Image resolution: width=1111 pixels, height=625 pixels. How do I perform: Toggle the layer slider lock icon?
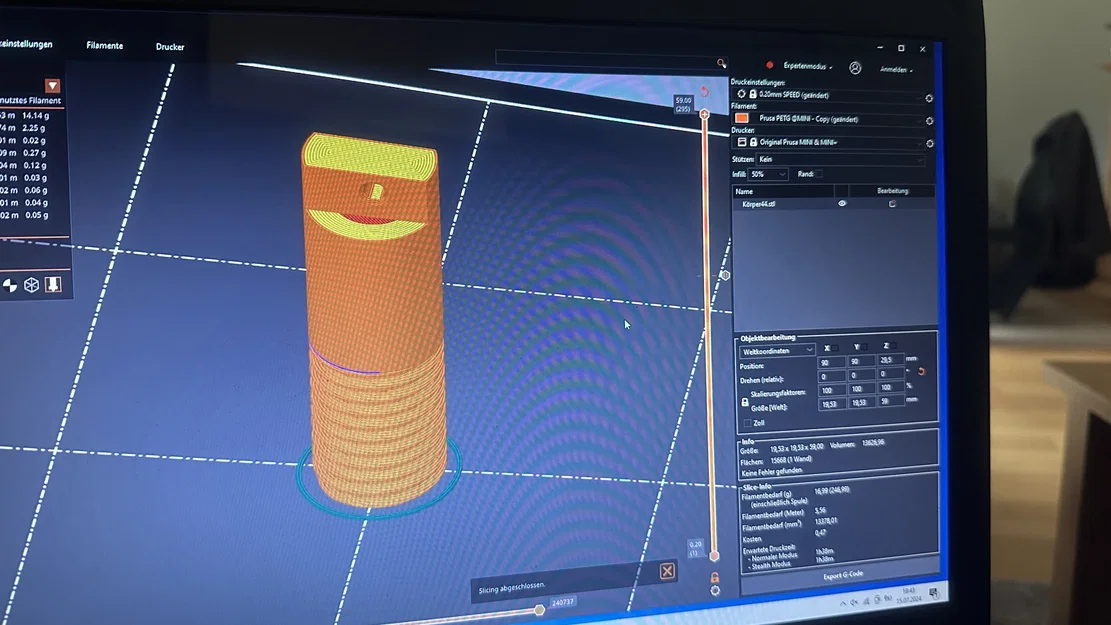click(x=715, y=578)
